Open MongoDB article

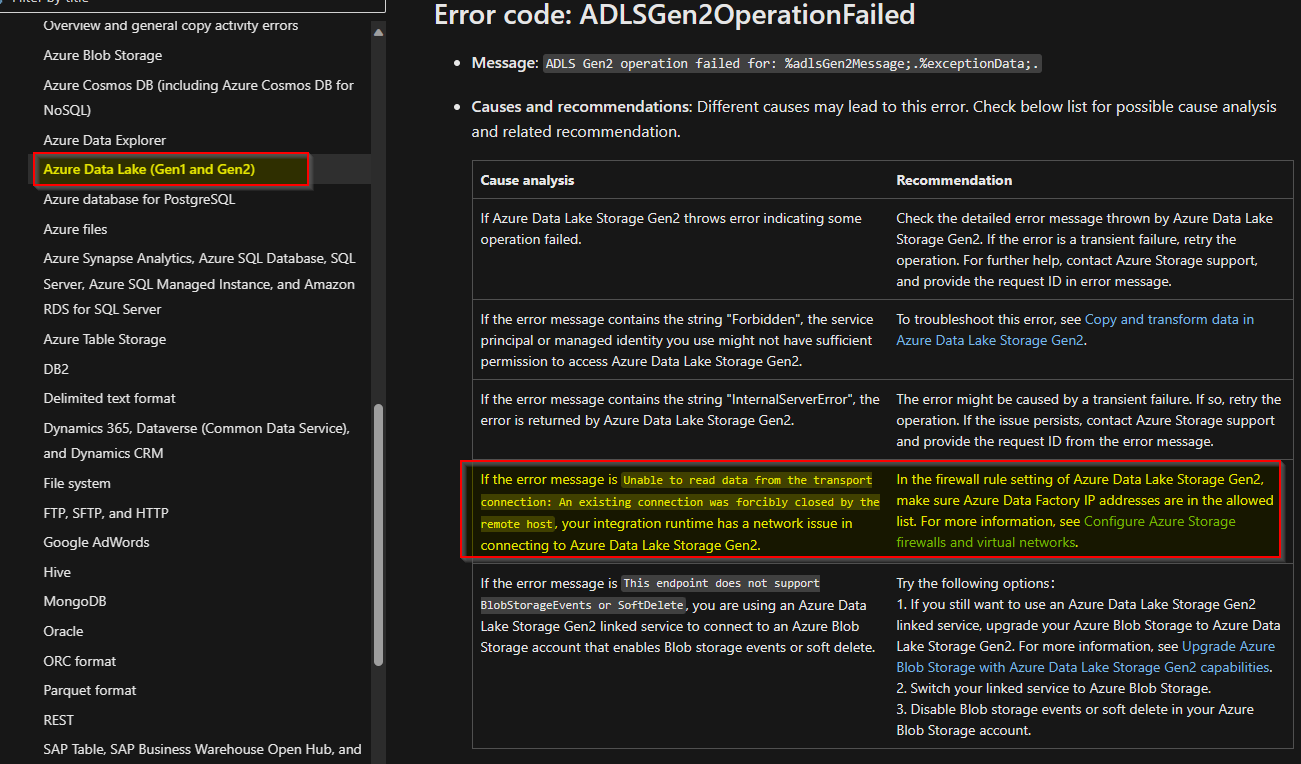coord(74,601)
